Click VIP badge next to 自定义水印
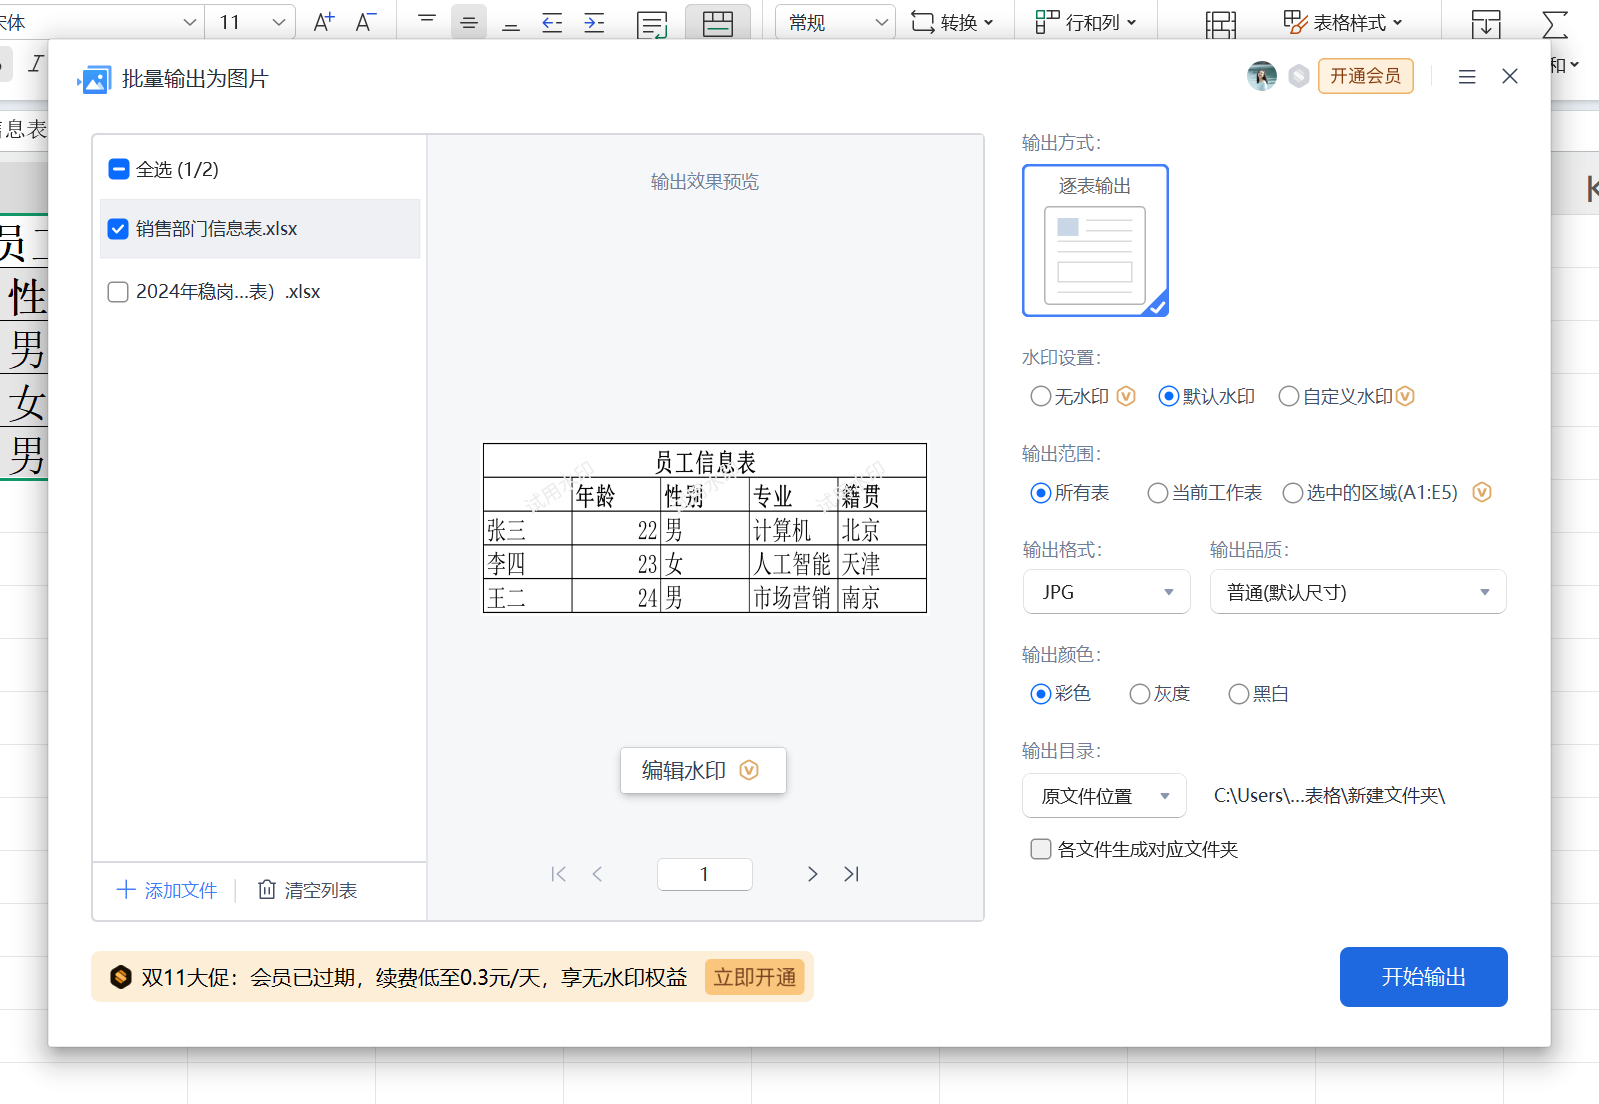Viewport: 1599px width, 1104px height. (x=1405, y=397)
